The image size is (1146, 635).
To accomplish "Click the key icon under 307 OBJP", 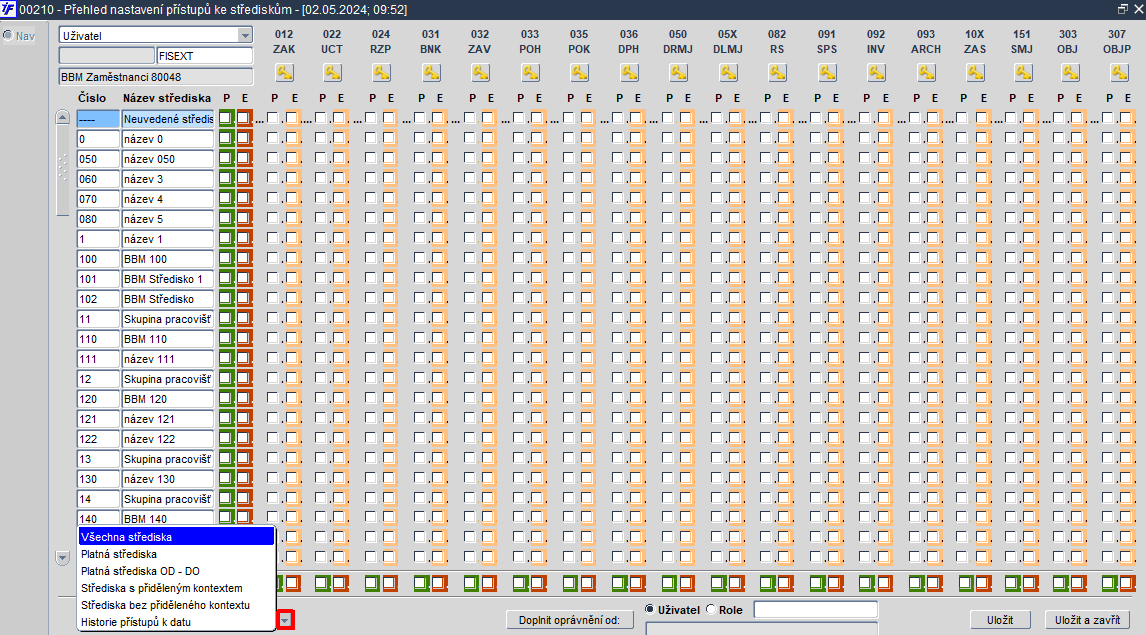I will [1119, 72].
